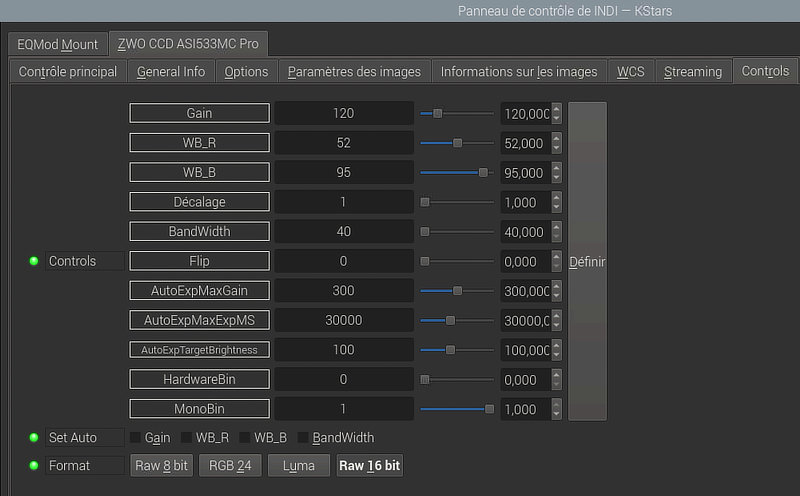800x496 pixels.
Task: Click the Flip slider handle
Action: tap(424, 261)
